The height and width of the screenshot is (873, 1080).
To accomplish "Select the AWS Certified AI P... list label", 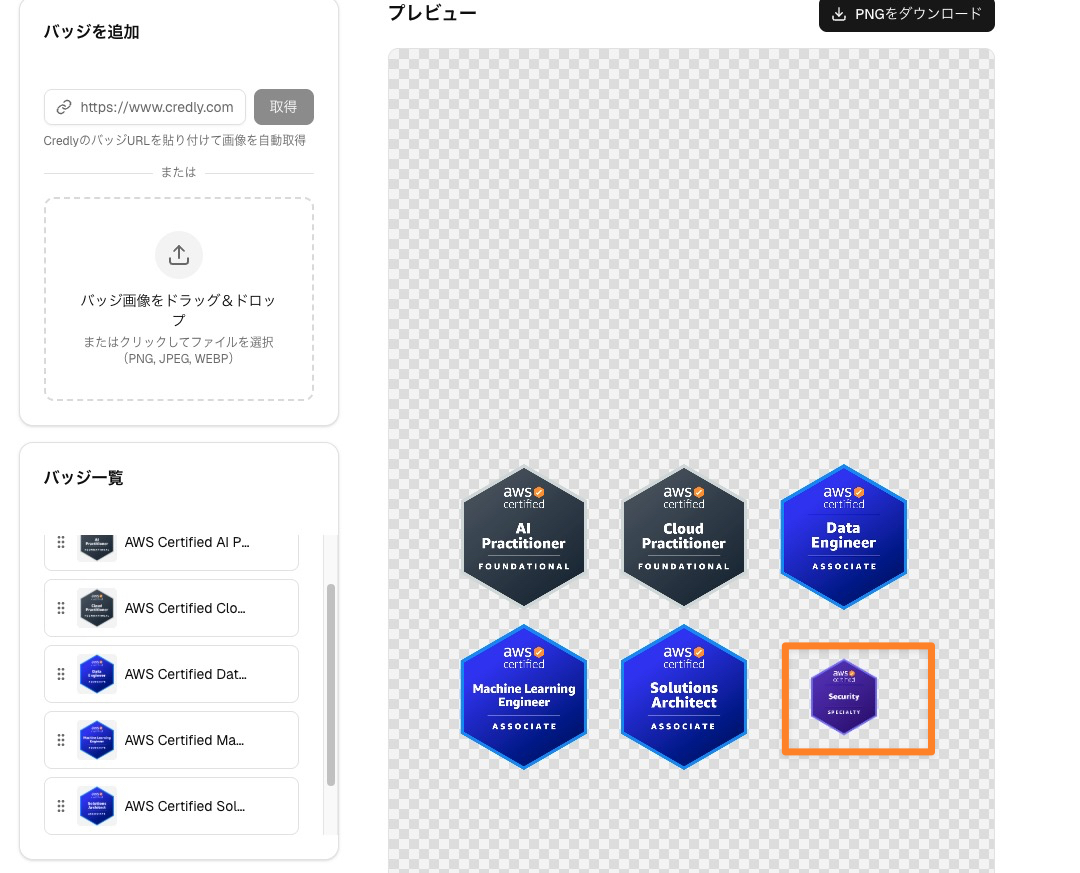I will coord(187,542).
